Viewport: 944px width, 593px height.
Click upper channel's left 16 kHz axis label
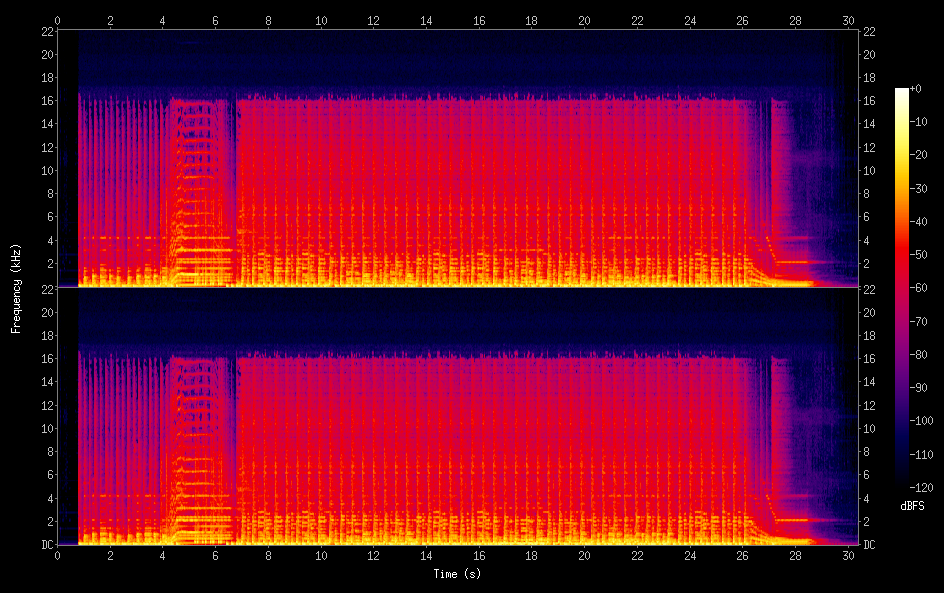(45, 100)
